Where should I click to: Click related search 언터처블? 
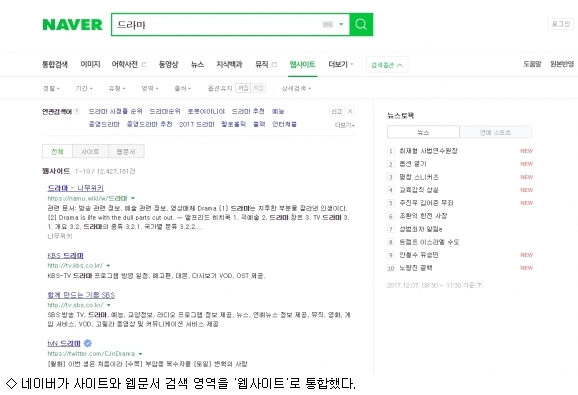(284, 124)
